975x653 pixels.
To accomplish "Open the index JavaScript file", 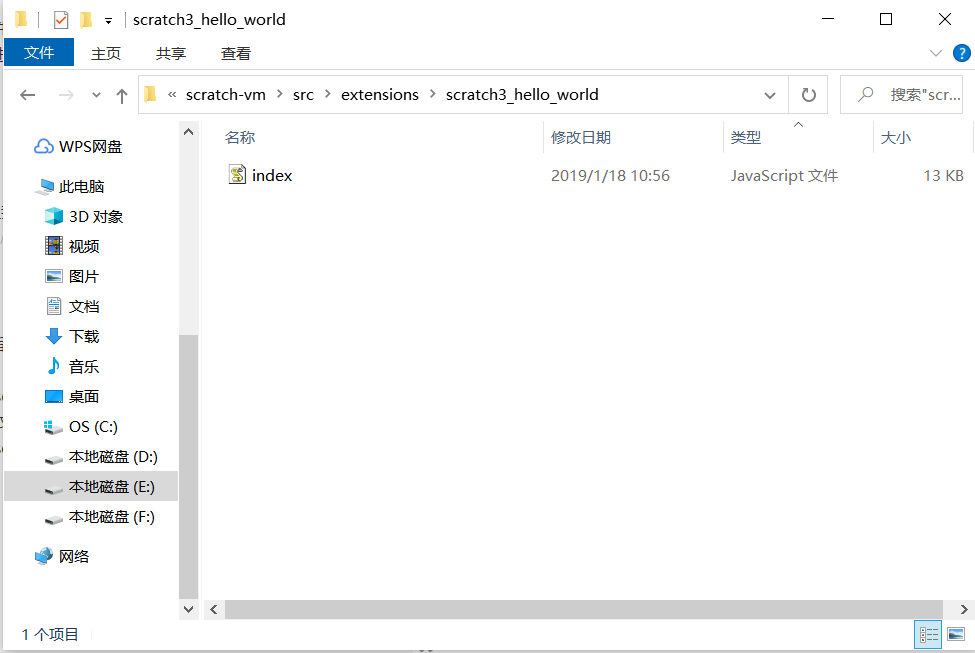I will click(270, 175).
